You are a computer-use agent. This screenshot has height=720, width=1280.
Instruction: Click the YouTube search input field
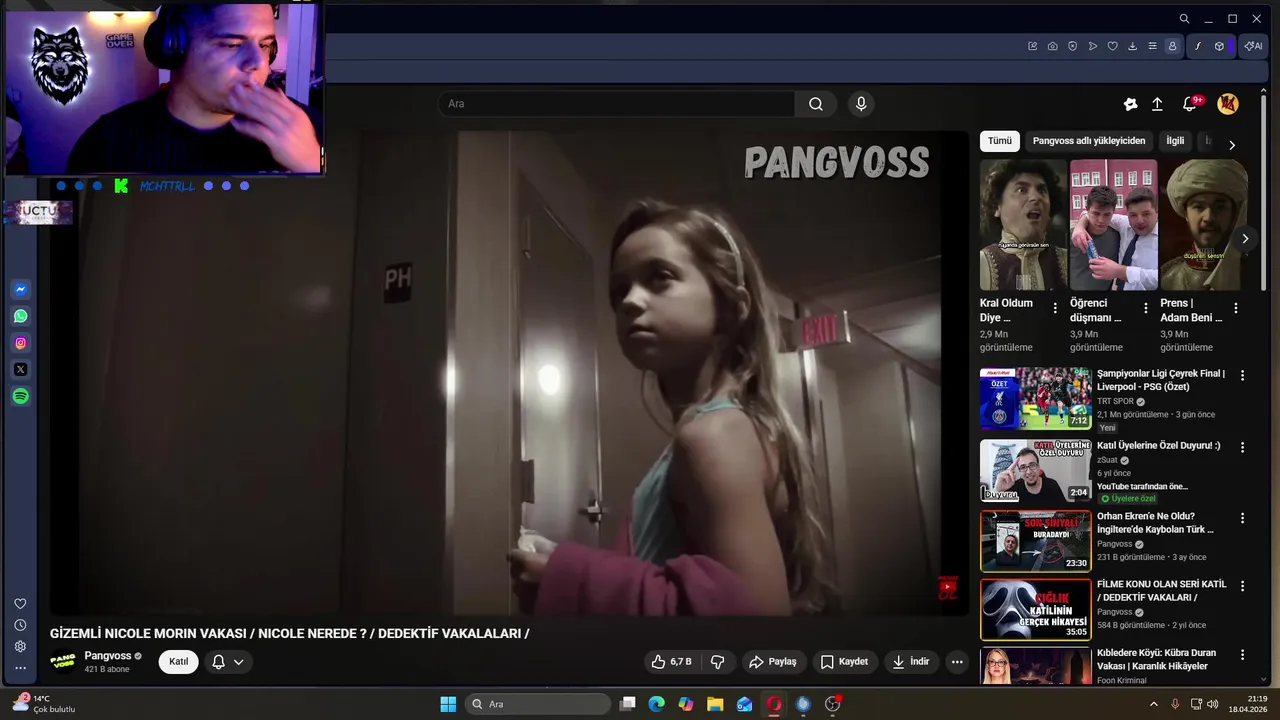616,104
